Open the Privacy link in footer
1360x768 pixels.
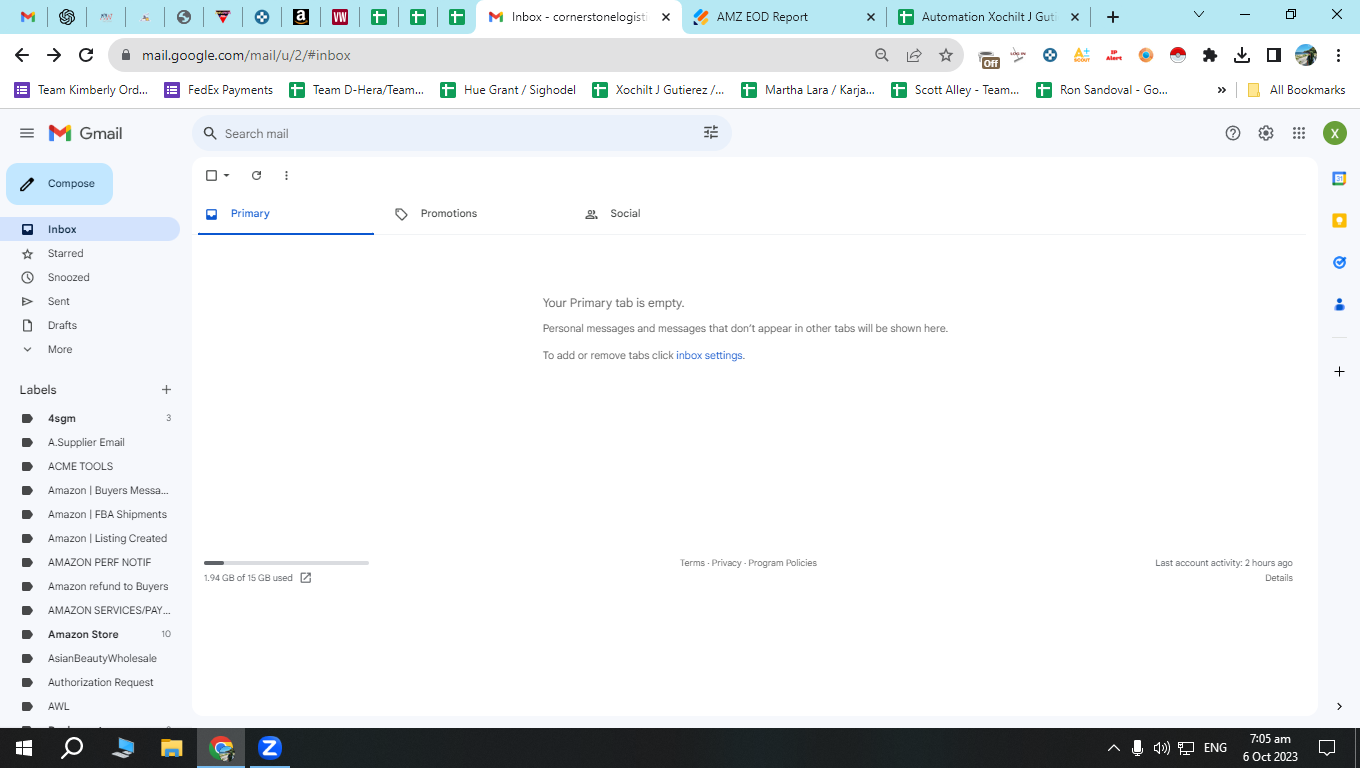point(727,563)
